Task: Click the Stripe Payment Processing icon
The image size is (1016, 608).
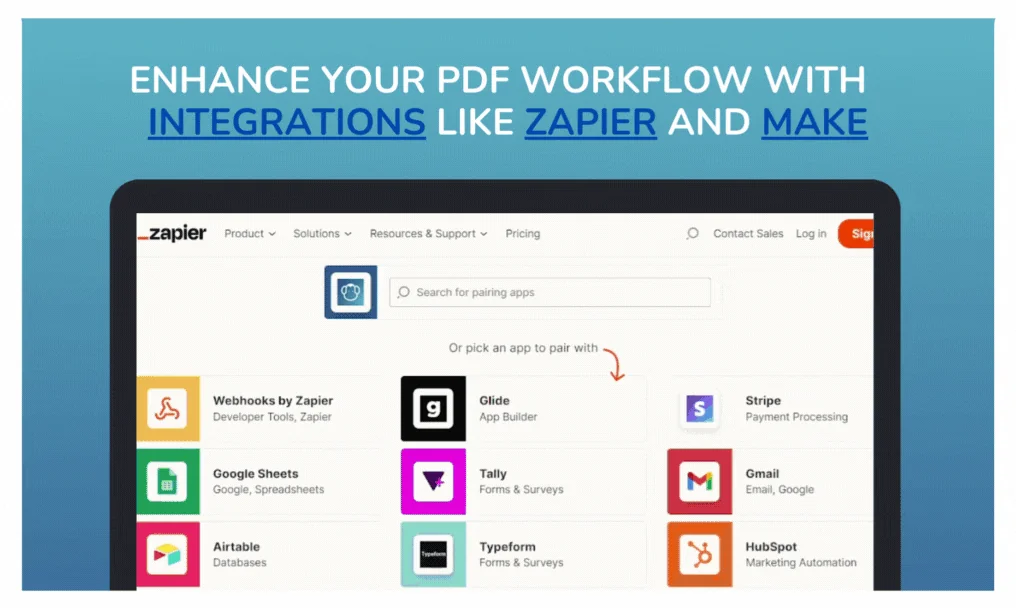Action: 699,407
